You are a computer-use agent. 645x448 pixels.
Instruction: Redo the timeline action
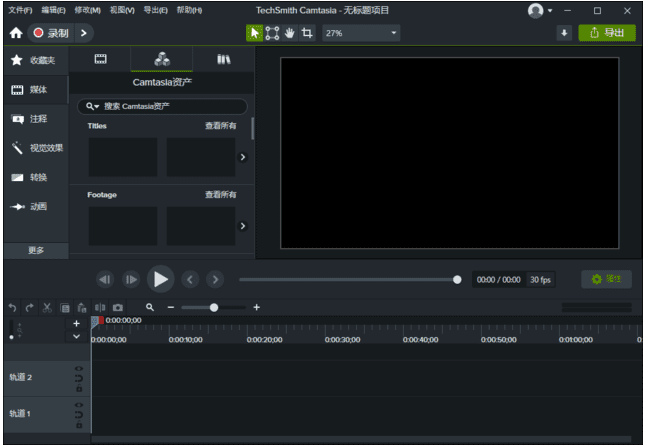(29, 307)
